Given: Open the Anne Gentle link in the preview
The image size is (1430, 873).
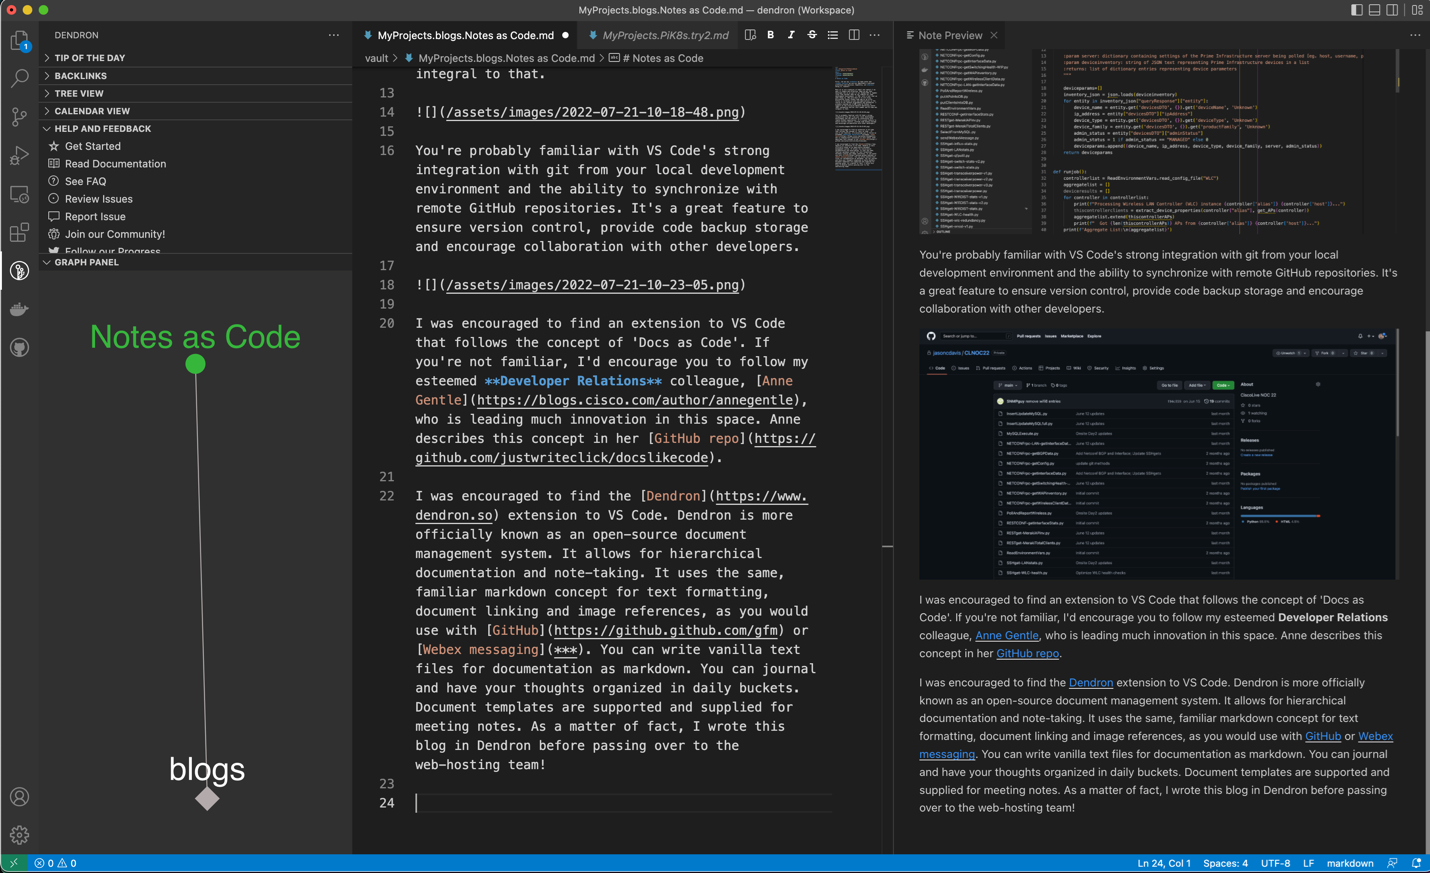Looking at the screenshot, I should point(1007,635).
